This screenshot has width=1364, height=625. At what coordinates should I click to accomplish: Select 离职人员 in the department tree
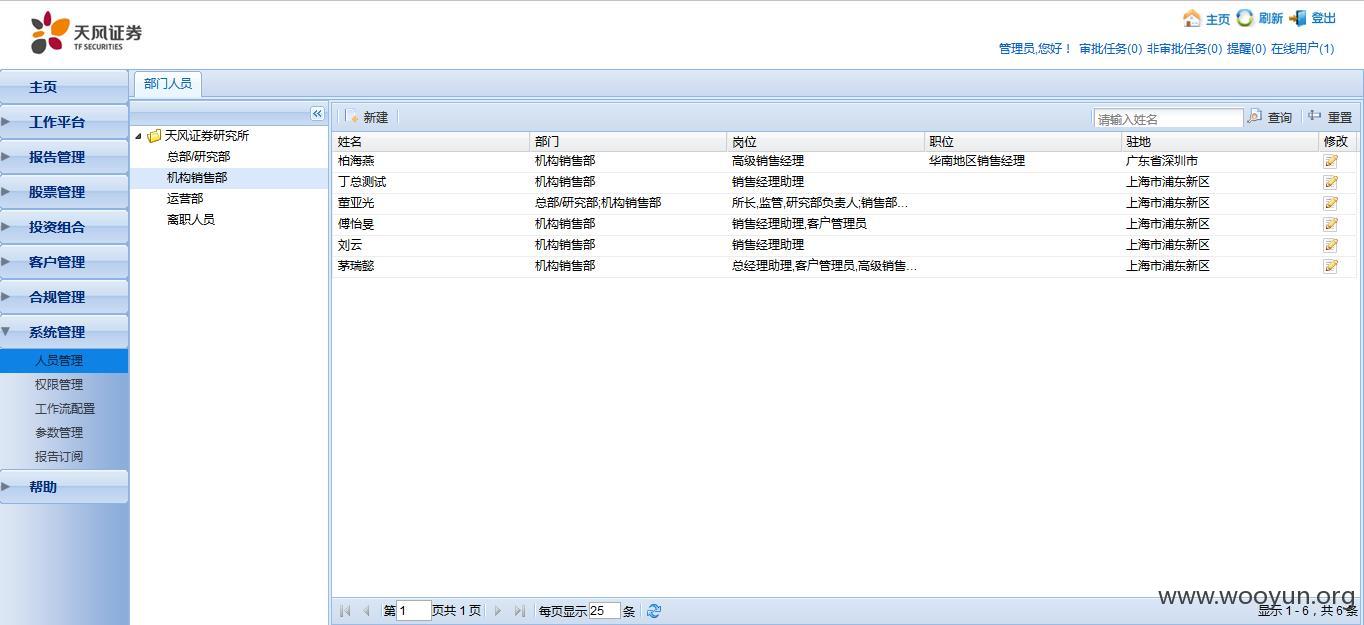pyautogui.click(x=191, y=220)
